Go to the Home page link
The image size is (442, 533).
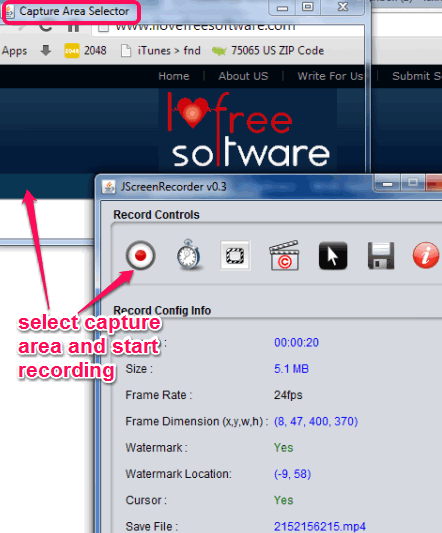(174, 76)
